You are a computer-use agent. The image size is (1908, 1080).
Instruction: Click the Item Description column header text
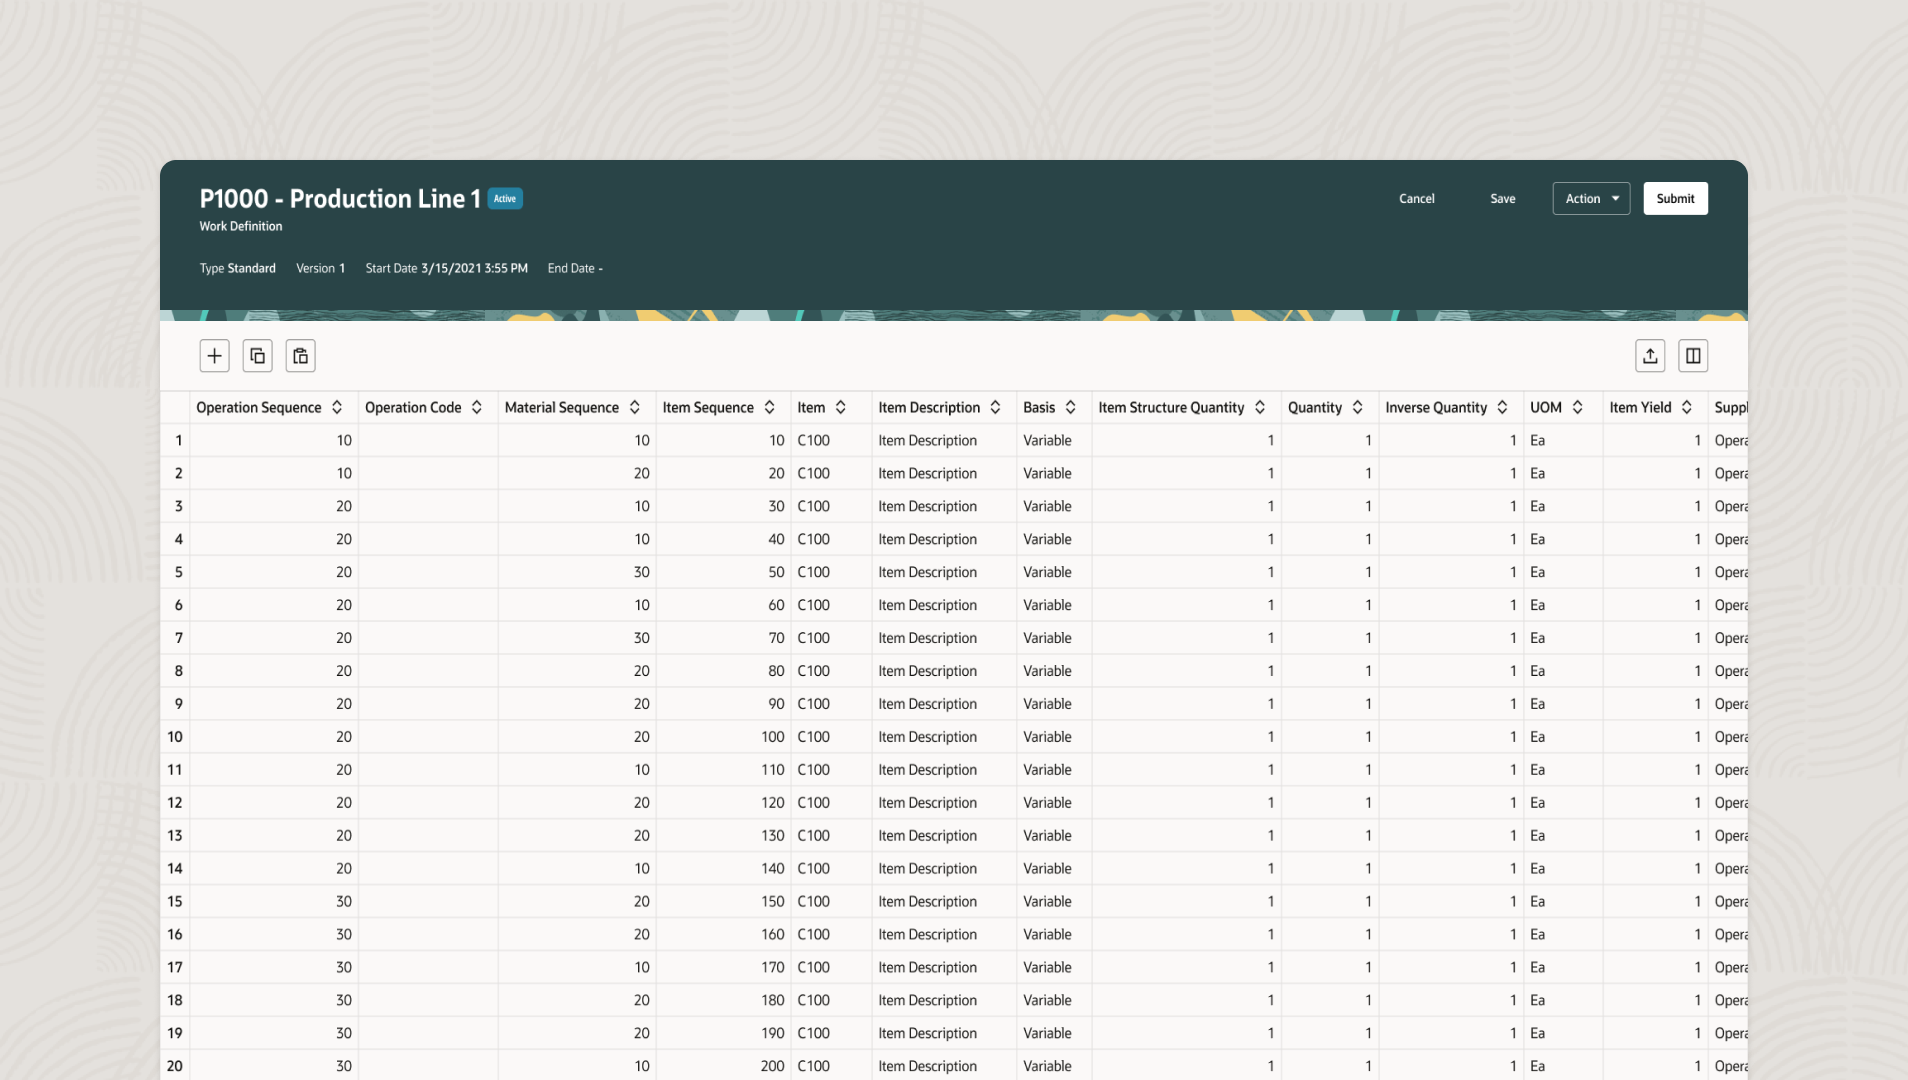point(929,408)
